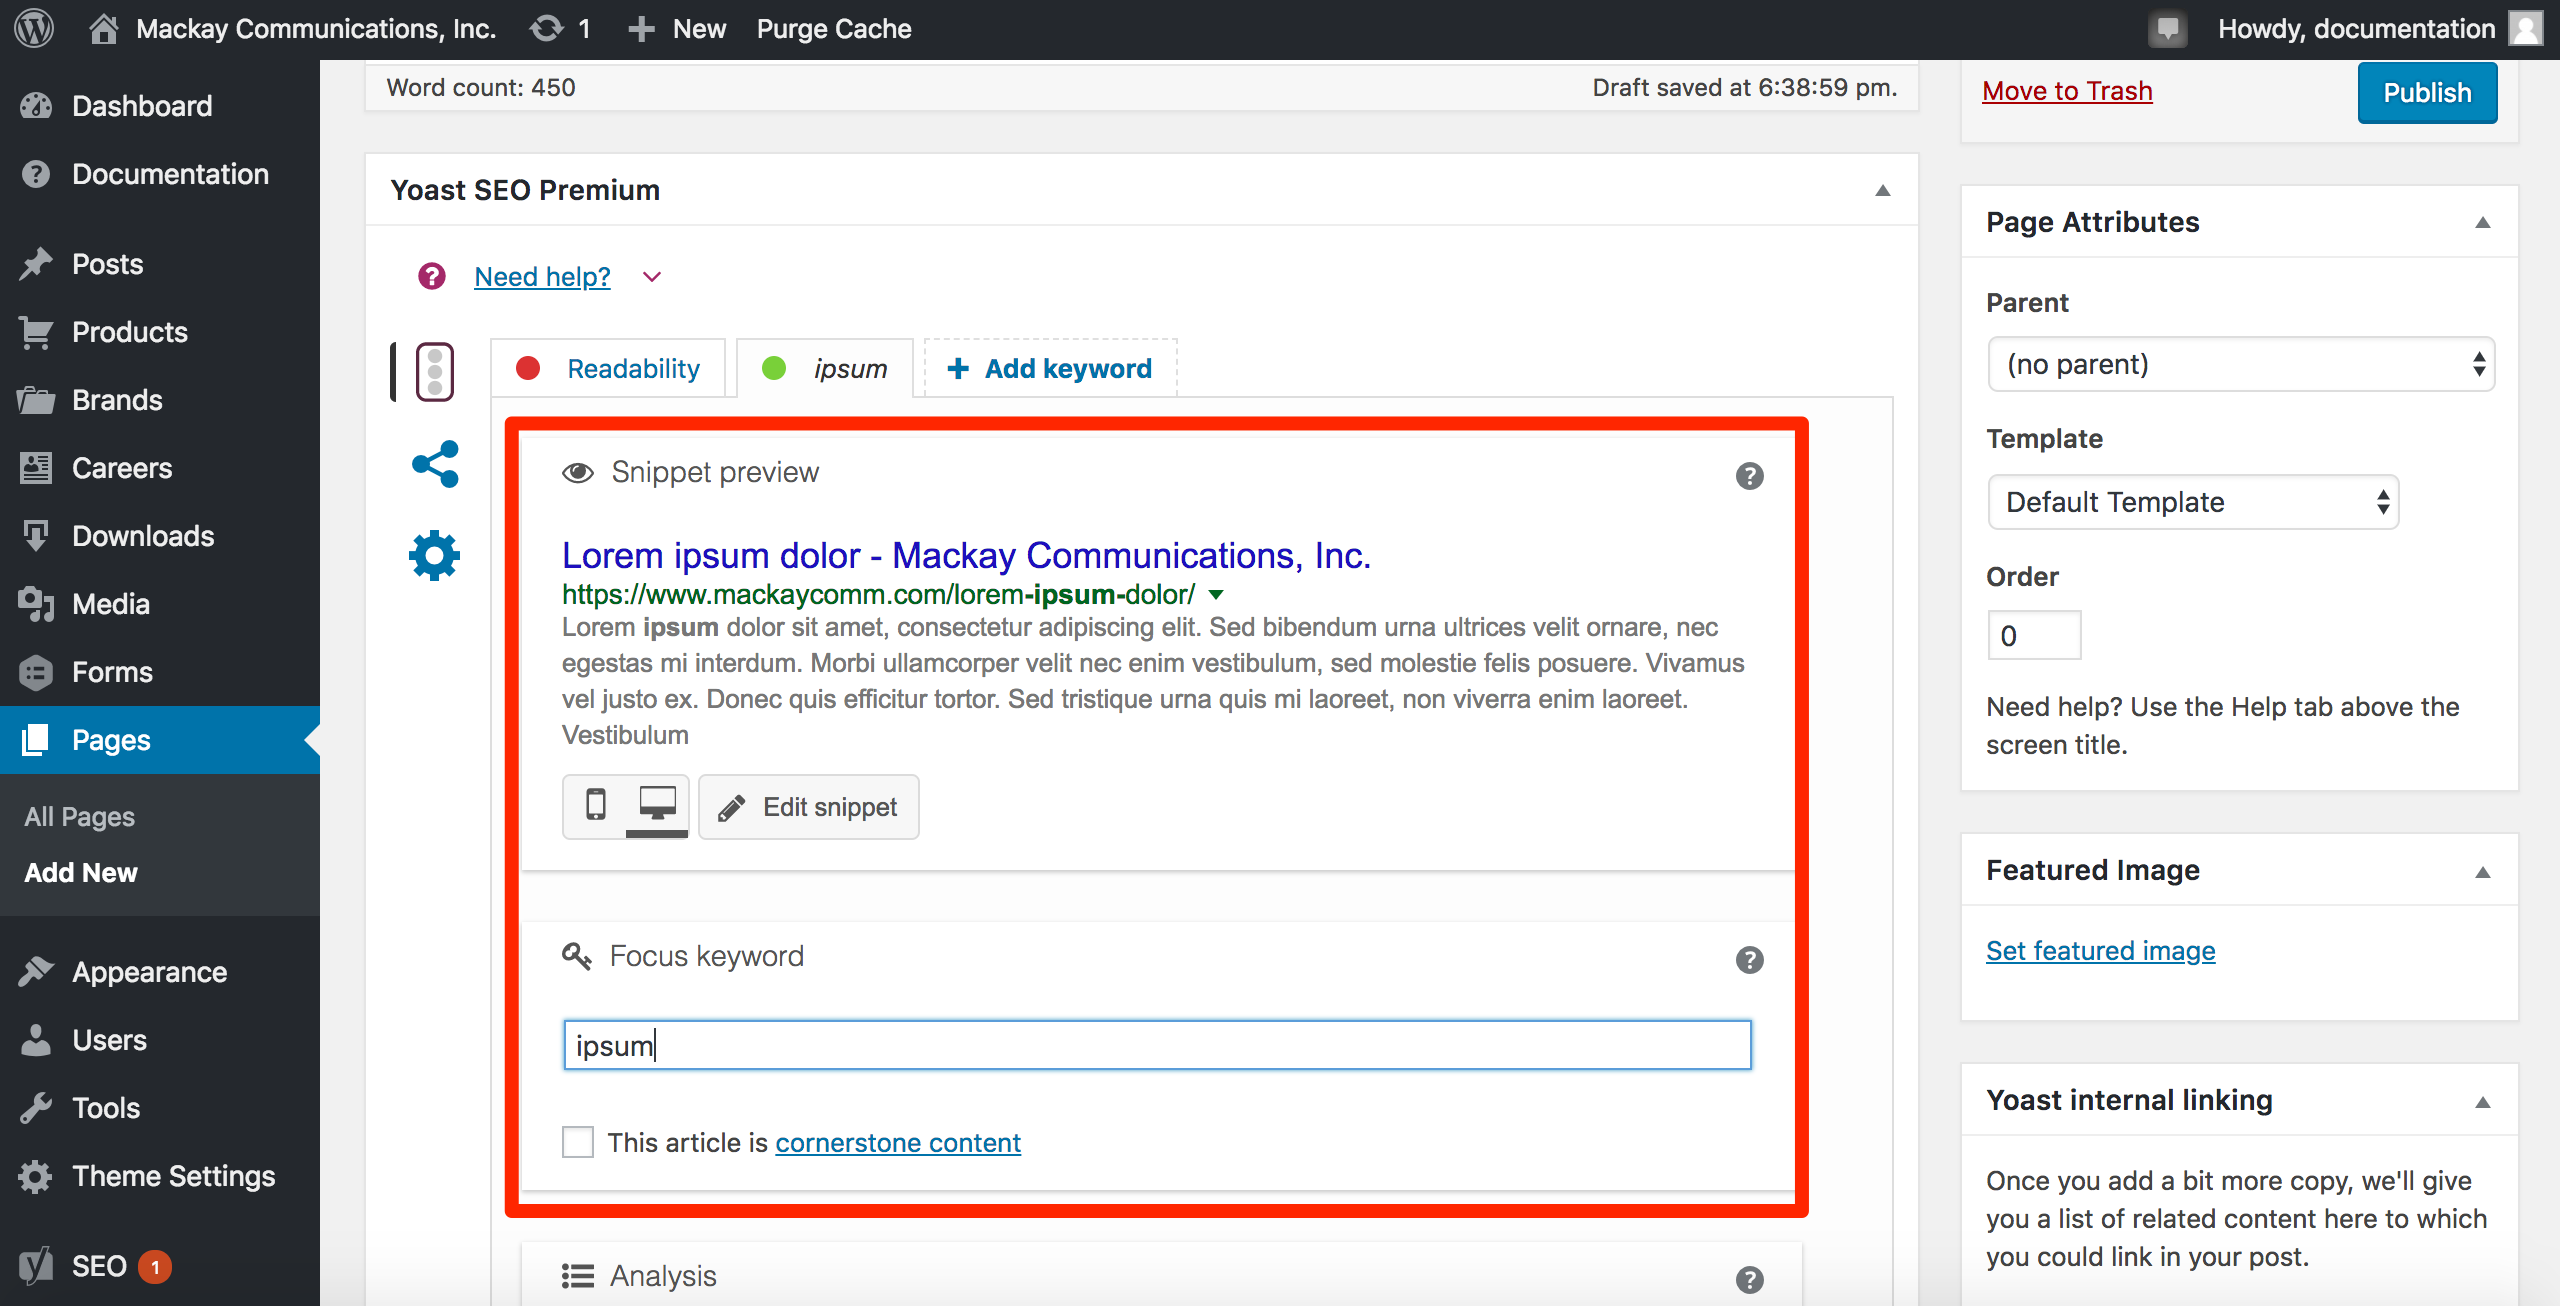Click the Edit snippet button
This screenshot has width=2560, height=1306.
[809, 807]
